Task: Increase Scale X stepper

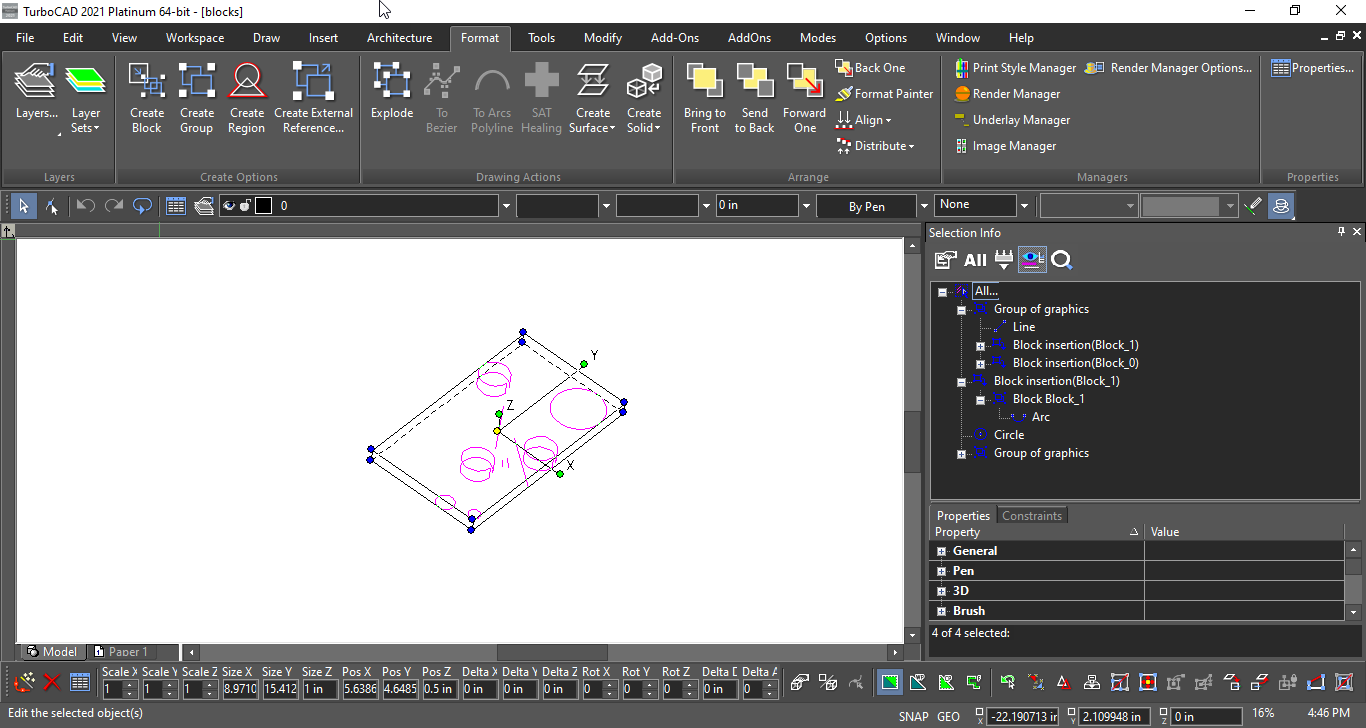Action: 131,685
